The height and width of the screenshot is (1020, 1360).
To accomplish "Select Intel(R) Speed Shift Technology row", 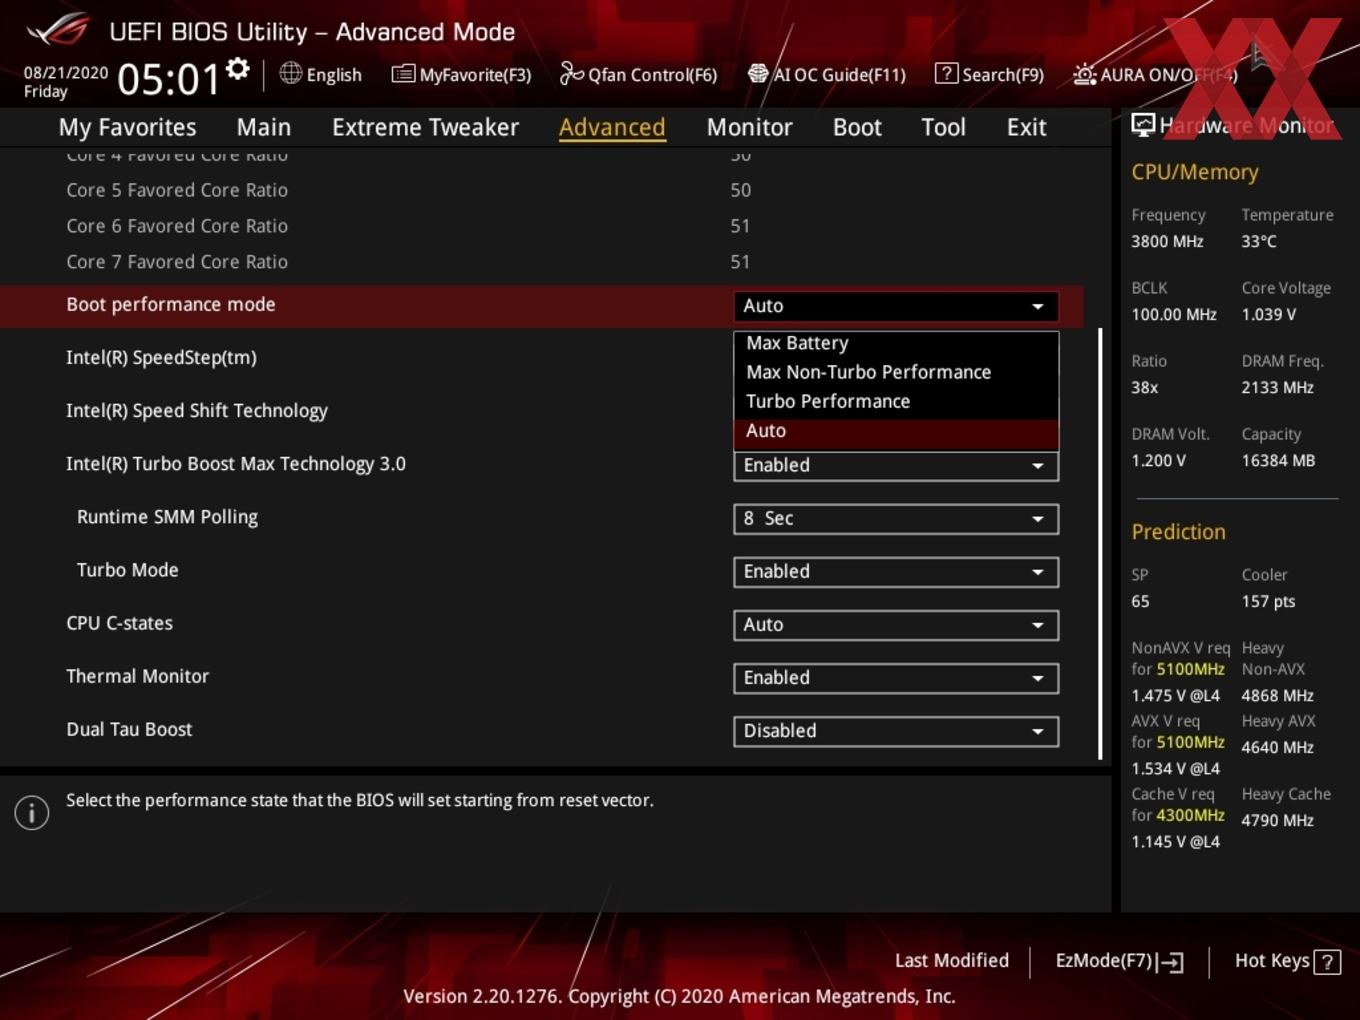I will point(197,411).
